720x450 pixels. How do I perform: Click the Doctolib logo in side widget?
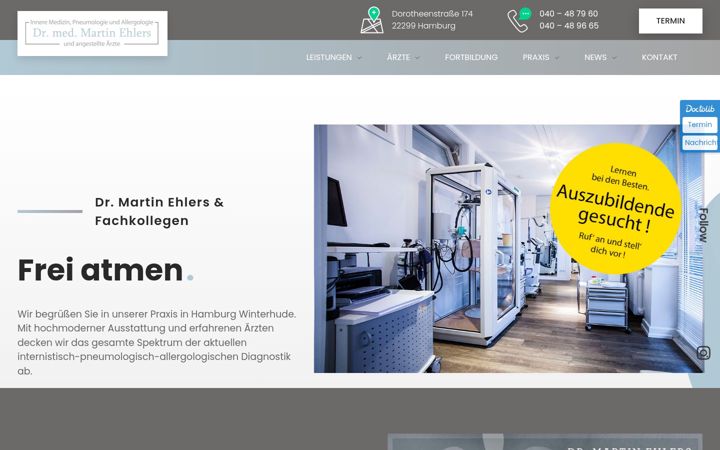pos(700,109)
